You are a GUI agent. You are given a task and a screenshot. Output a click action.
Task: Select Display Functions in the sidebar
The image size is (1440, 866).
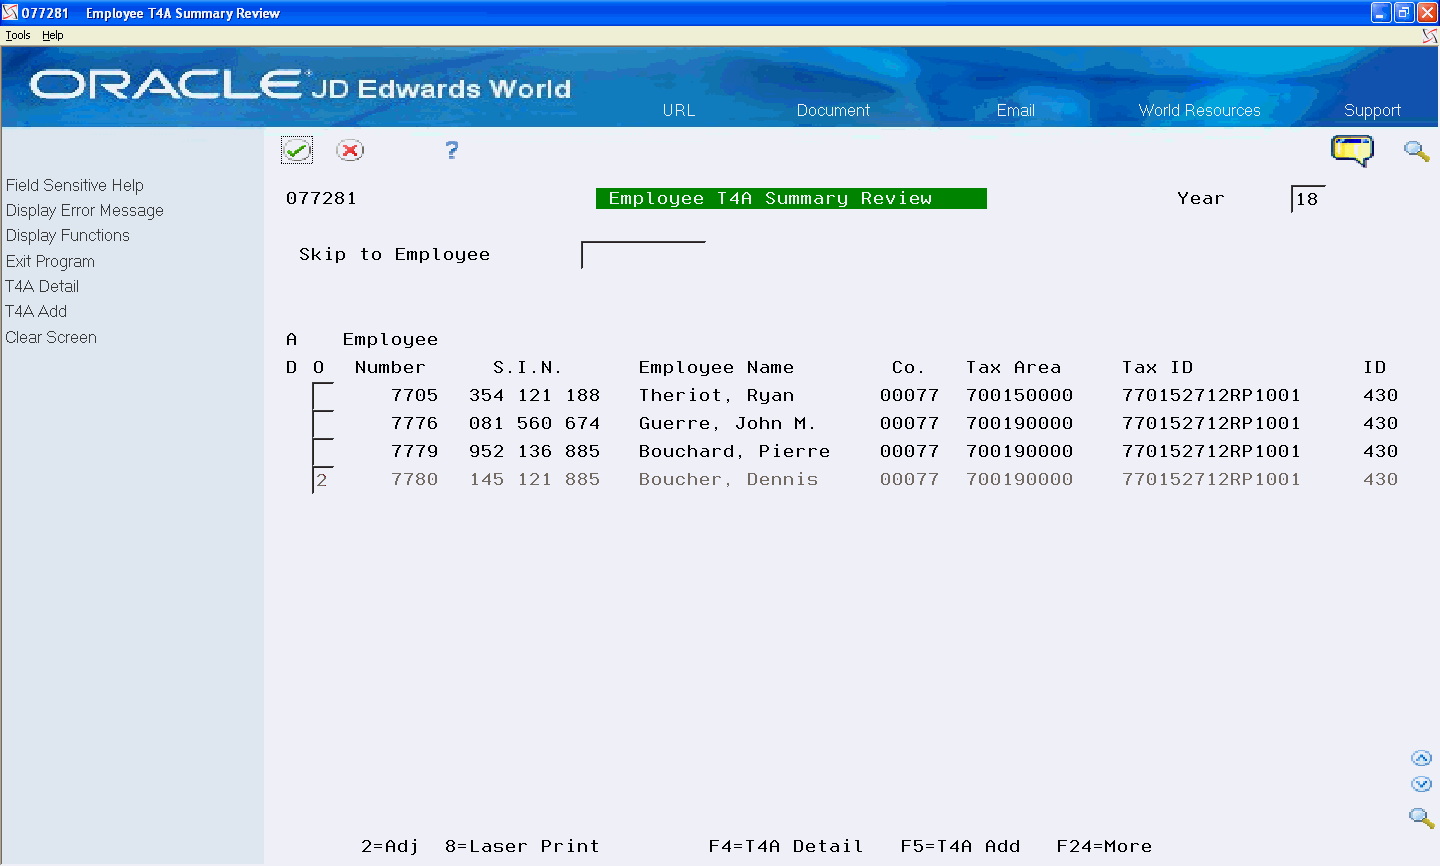tap(68, 235)
